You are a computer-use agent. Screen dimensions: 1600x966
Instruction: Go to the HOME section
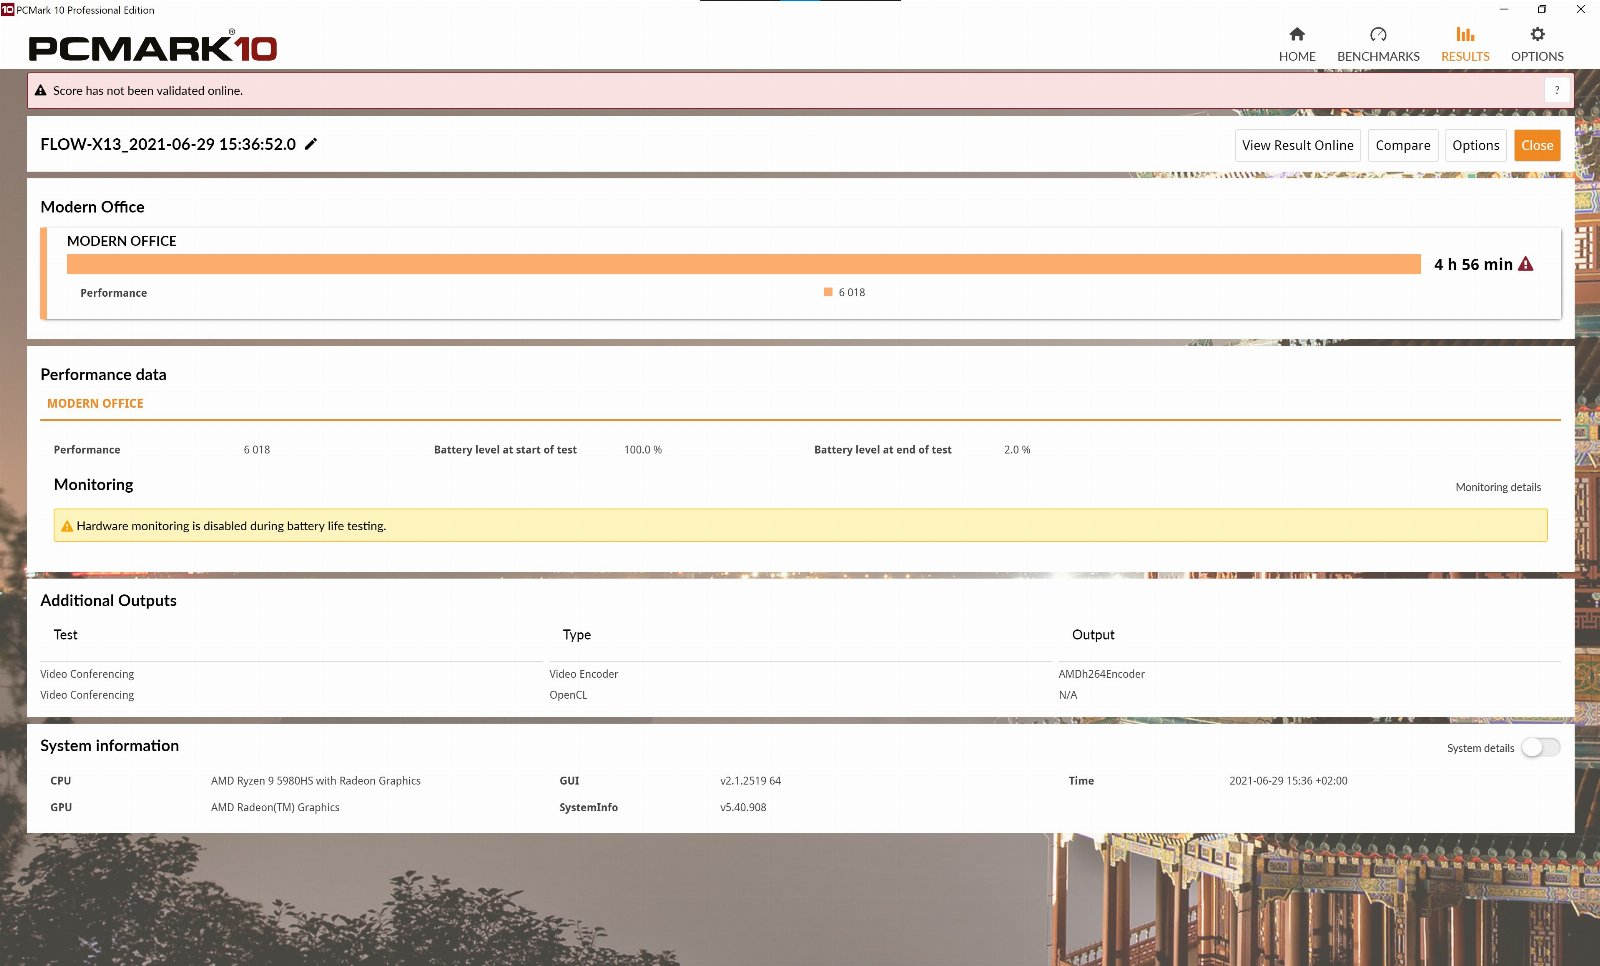[x=1297, y=45]
